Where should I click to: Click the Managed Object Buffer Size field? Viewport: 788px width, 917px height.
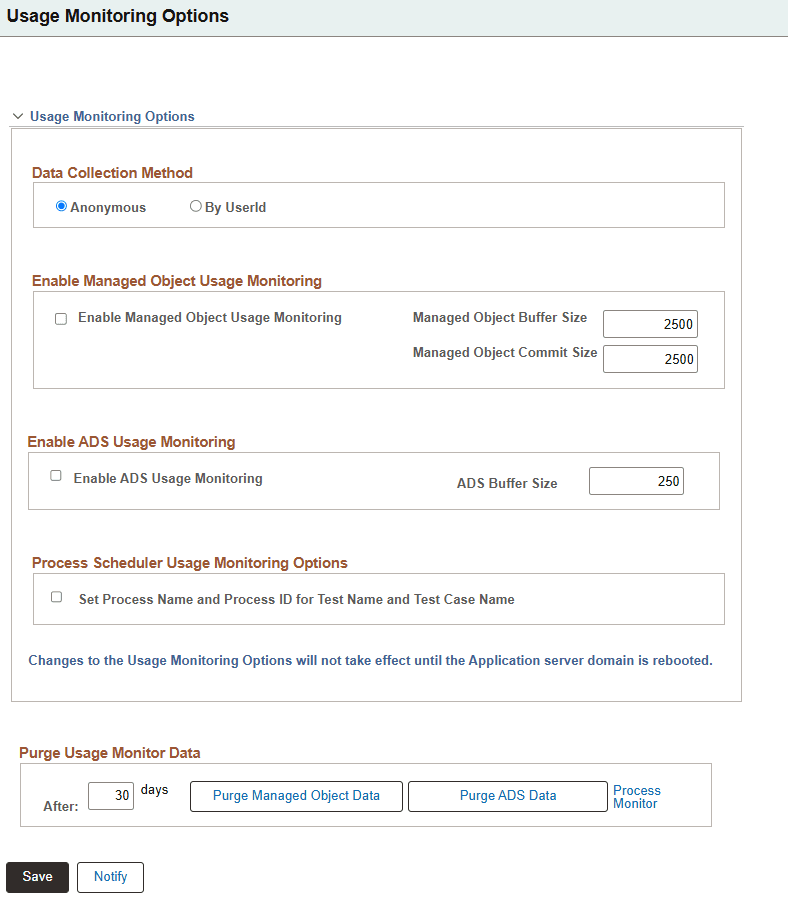coord(650,324)
